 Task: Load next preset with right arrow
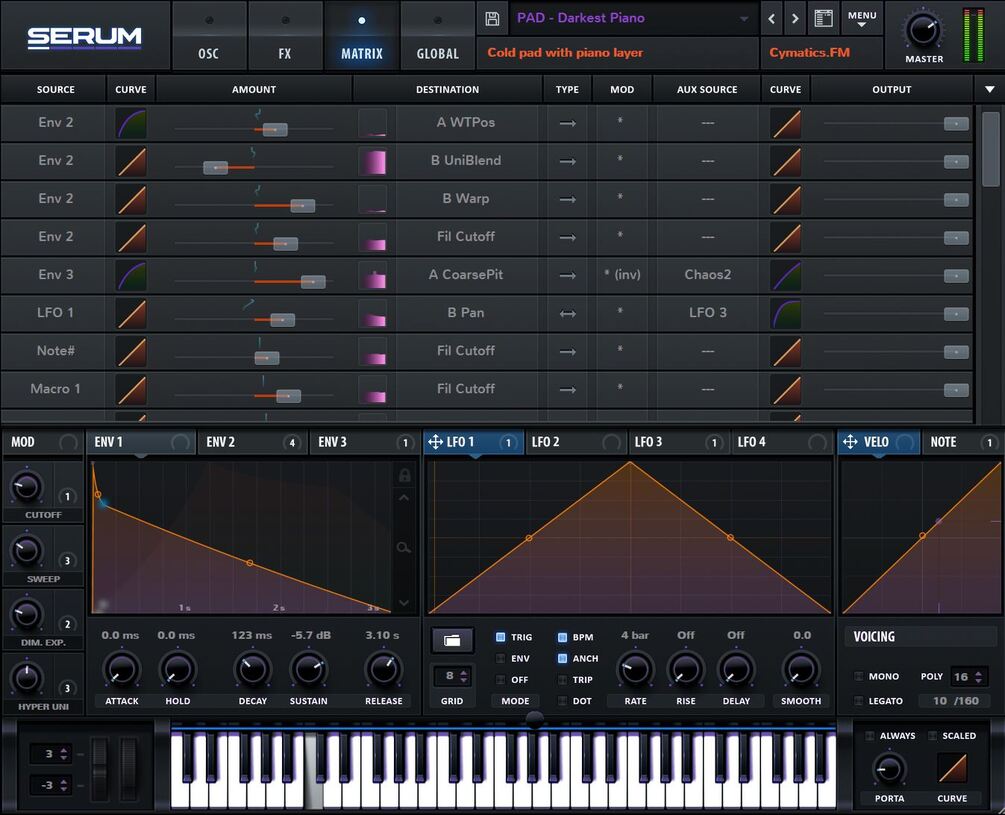pyautogui.click(x=795, y=19)
